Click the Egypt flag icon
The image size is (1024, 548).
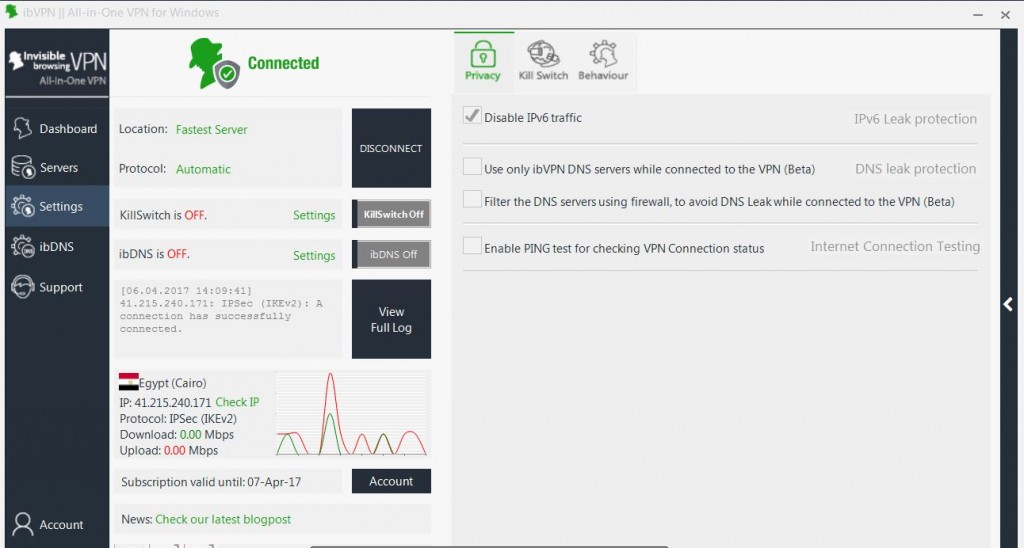[x=129, y=381]
